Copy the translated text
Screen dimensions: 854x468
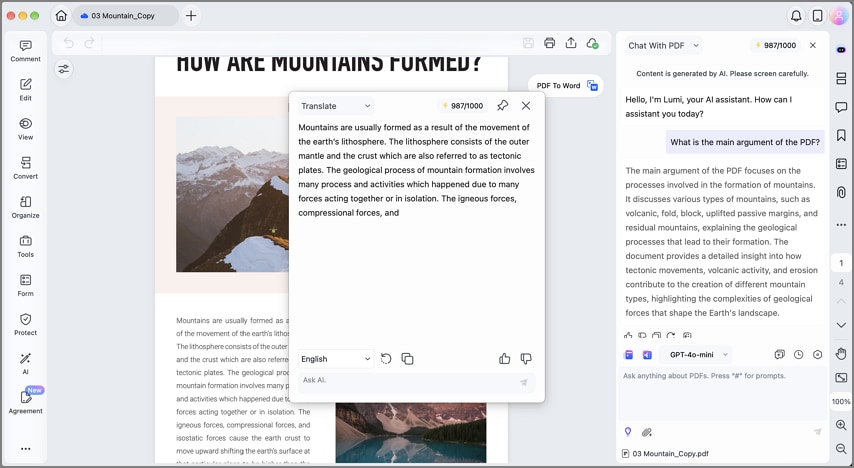(407, 359)
